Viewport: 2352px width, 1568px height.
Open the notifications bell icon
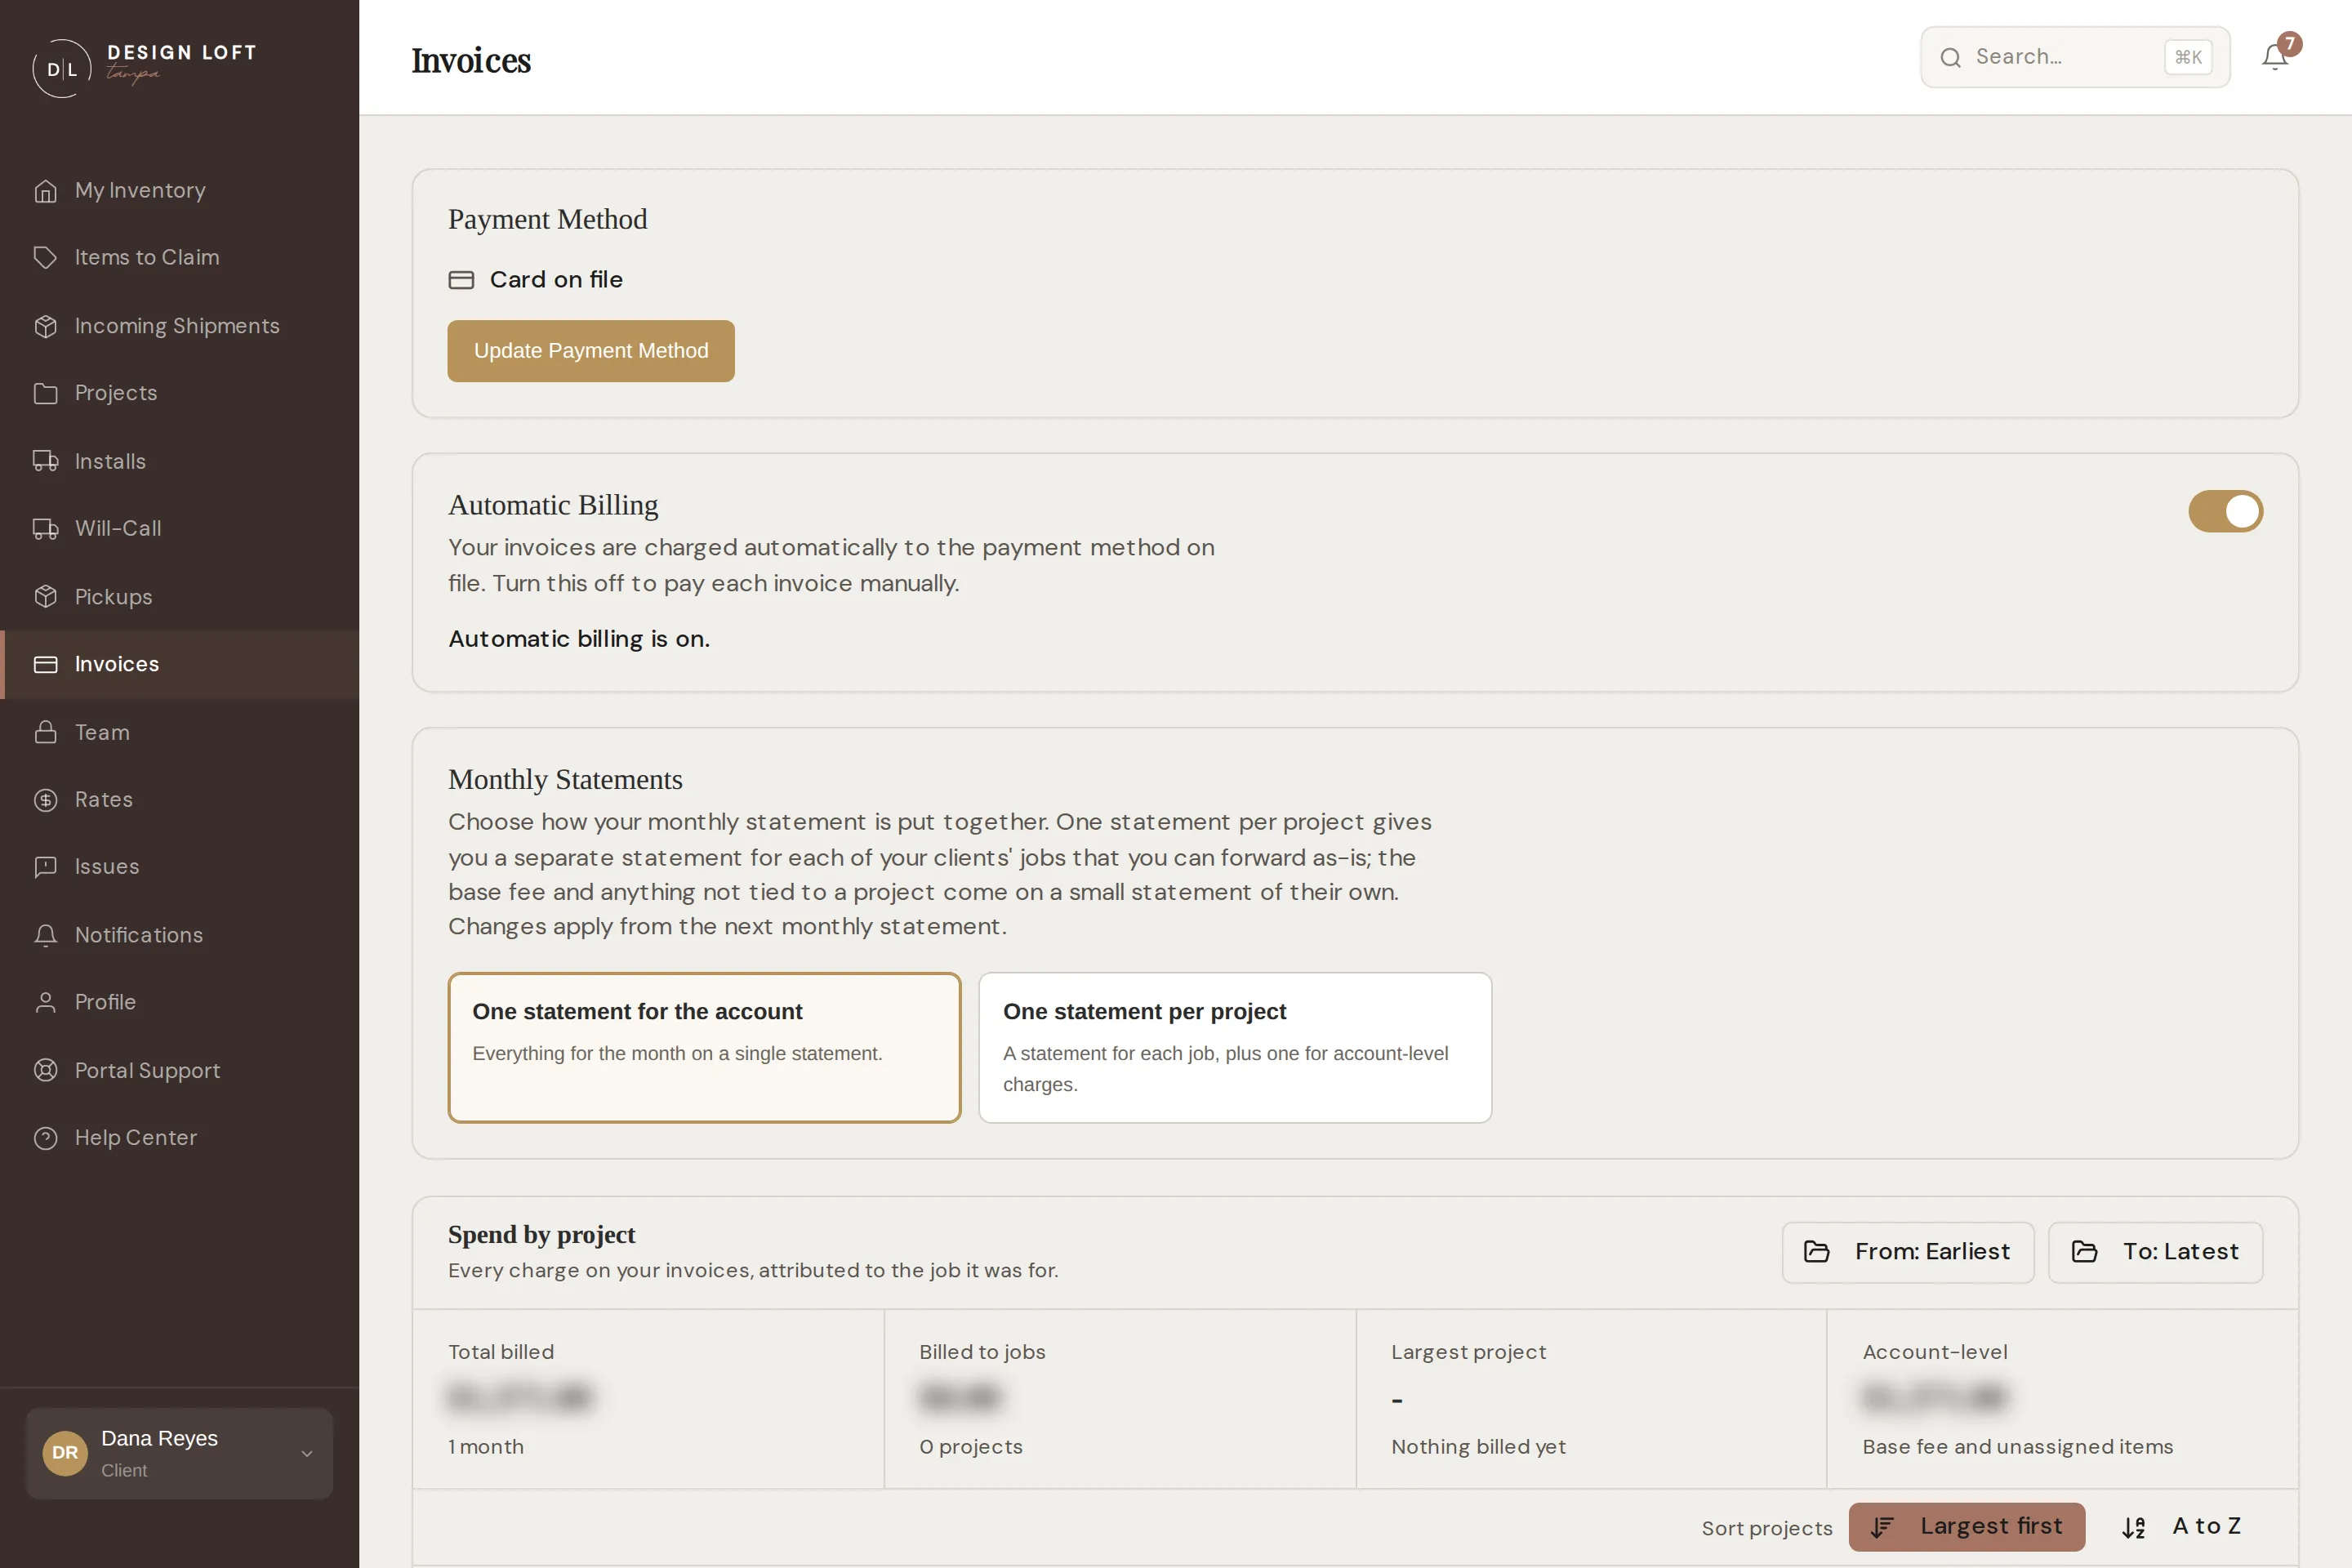click(2274, 57)
